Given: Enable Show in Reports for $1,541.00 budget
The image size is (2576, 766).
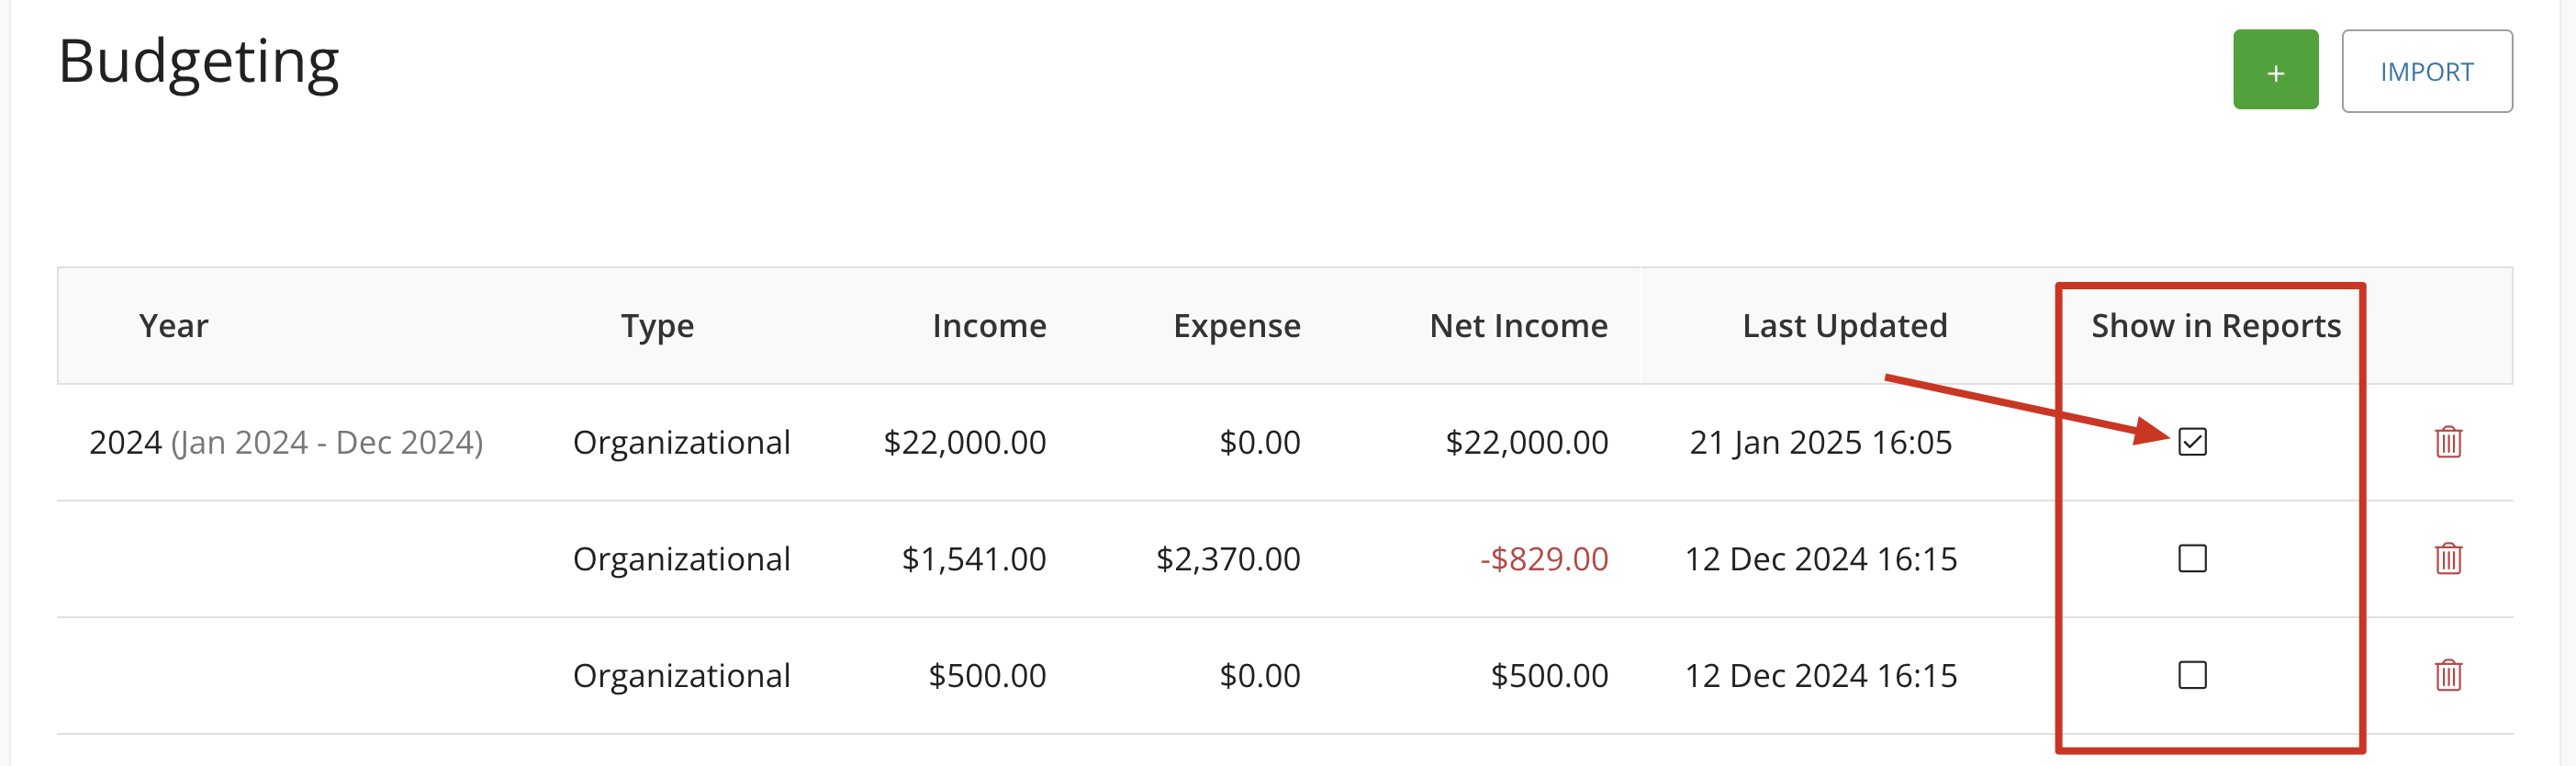Looking at the screenshot, I should coord(2192,558).
